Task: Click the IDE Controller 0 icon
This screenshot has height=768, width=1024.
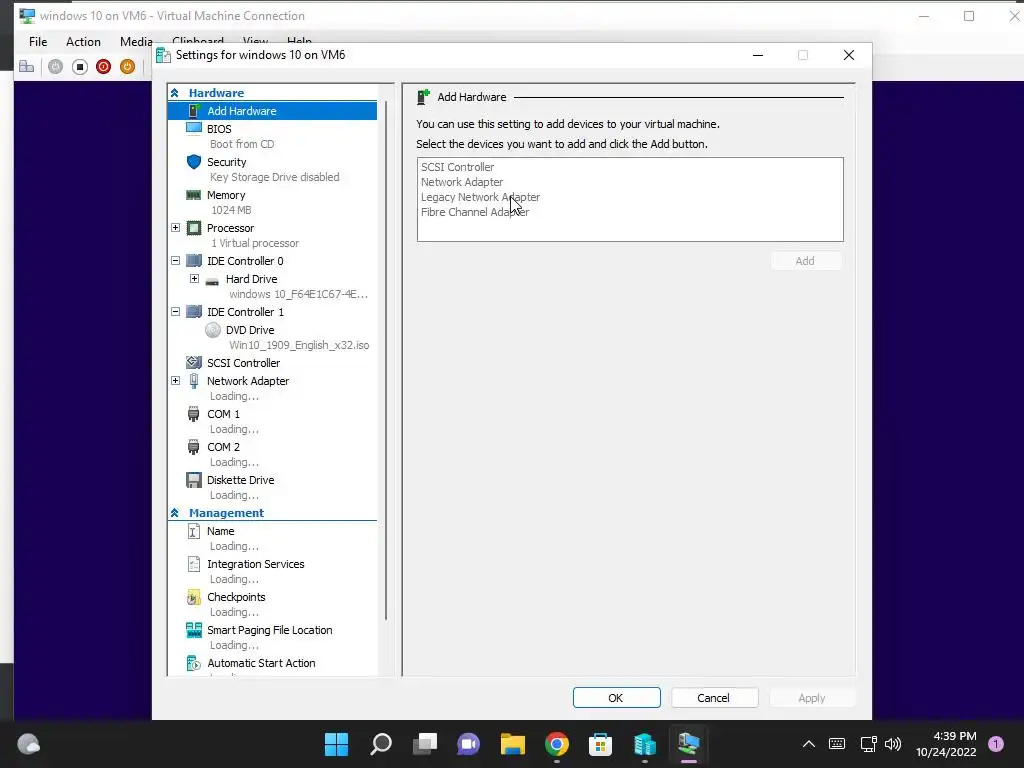Action: tap(194, 261)
